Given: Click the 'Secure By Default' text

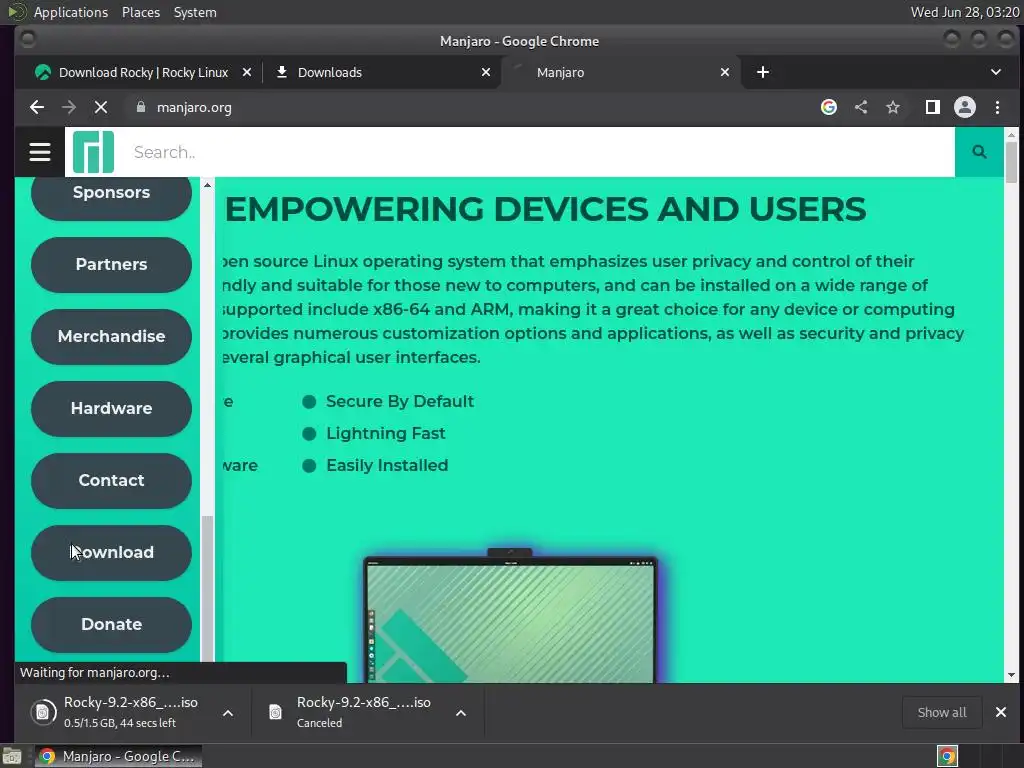Looking at the screenshot, I should pos(400,401).
